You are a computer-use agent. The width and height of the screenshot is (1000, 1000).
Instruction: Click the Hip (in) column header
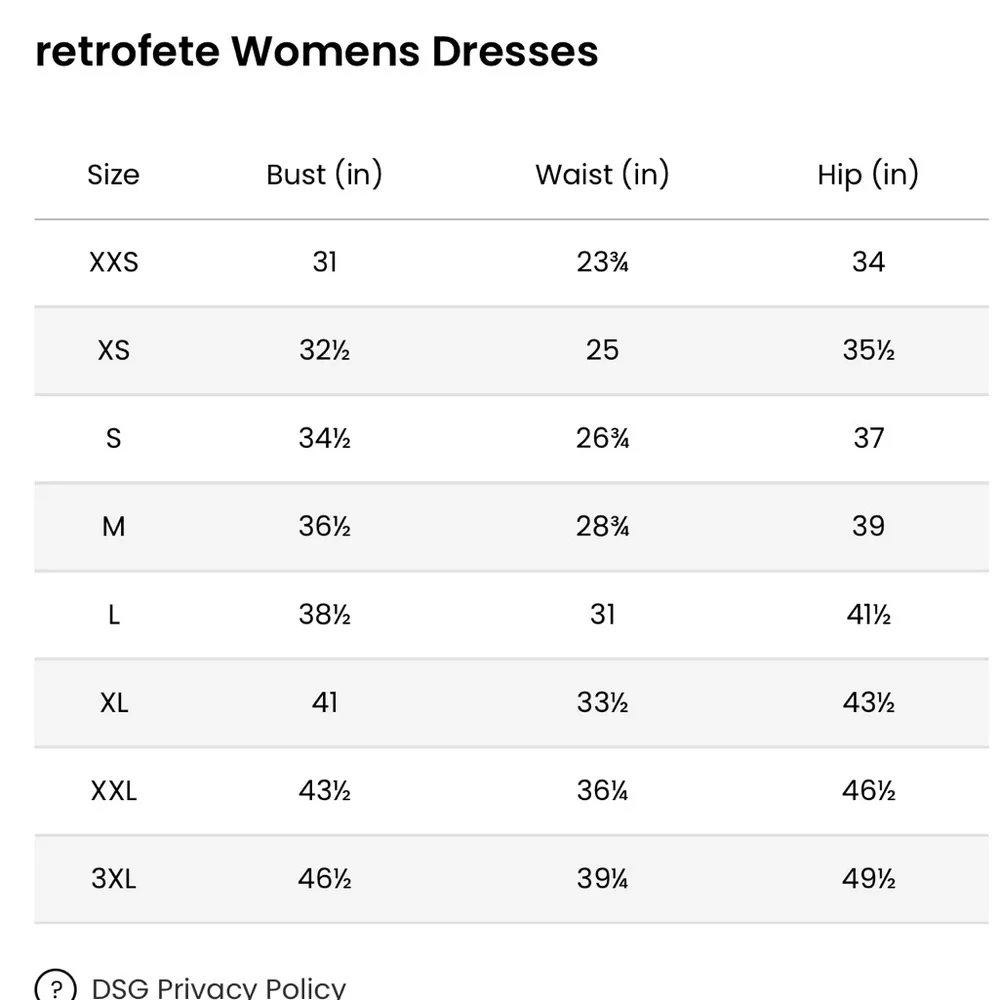pos(867,175)
